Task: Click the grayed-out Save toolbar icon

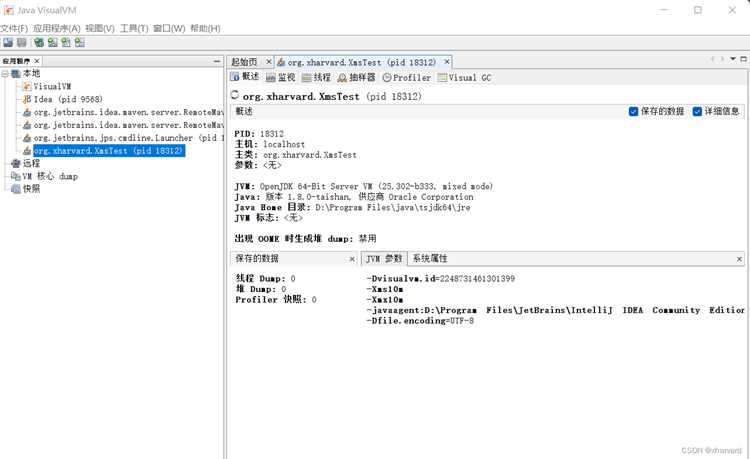Action: (x=22, y=43)
